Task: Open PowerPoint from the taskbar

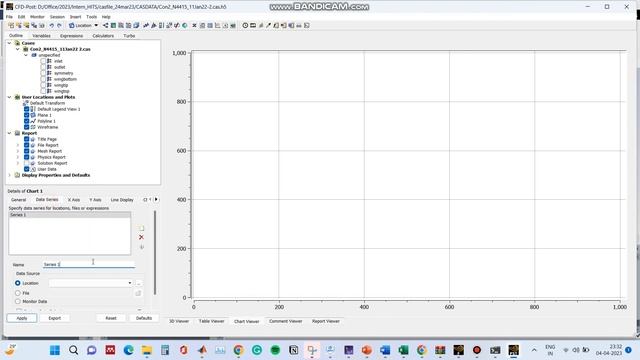Action: [x=367, y=350]
